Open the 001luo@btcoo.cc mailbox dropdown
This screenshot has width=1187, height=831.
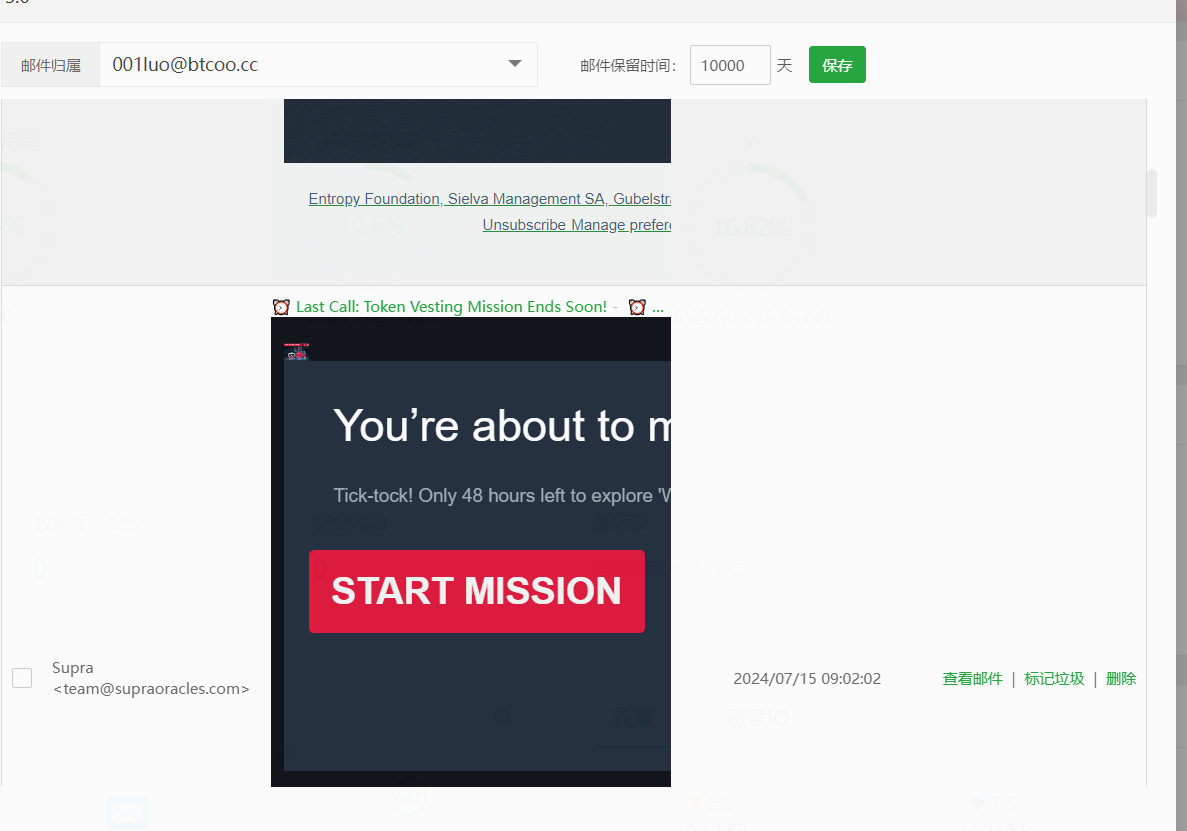(x=318, y=64)
